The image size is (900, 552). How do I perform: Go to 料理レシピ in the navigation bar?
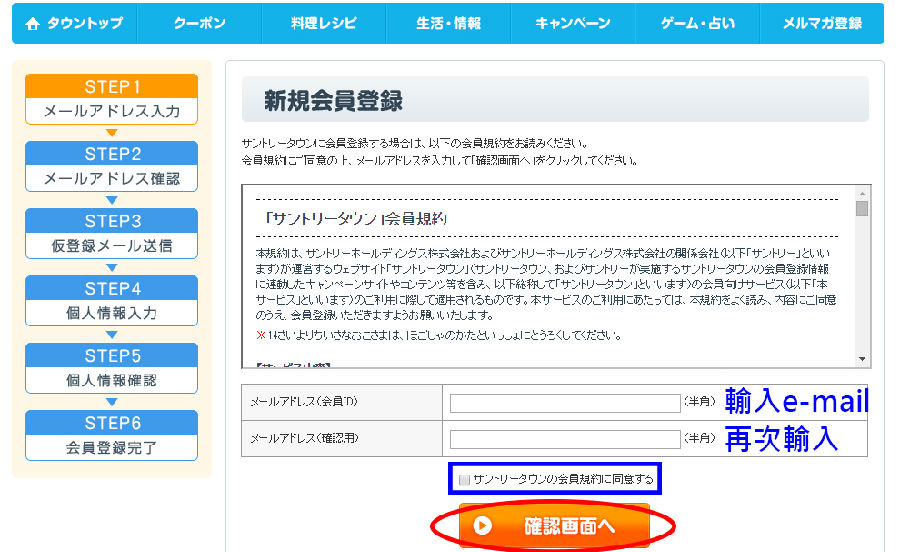(324, 24)
